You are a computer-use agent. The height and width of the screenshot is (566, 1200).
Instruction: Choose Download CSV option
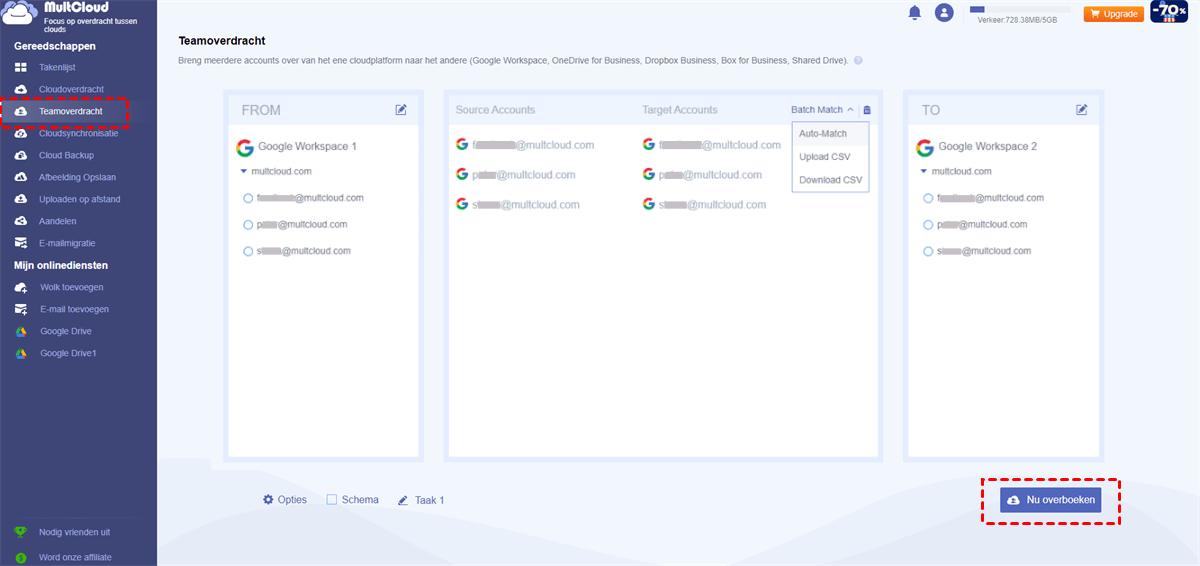[x=830, y=180]
